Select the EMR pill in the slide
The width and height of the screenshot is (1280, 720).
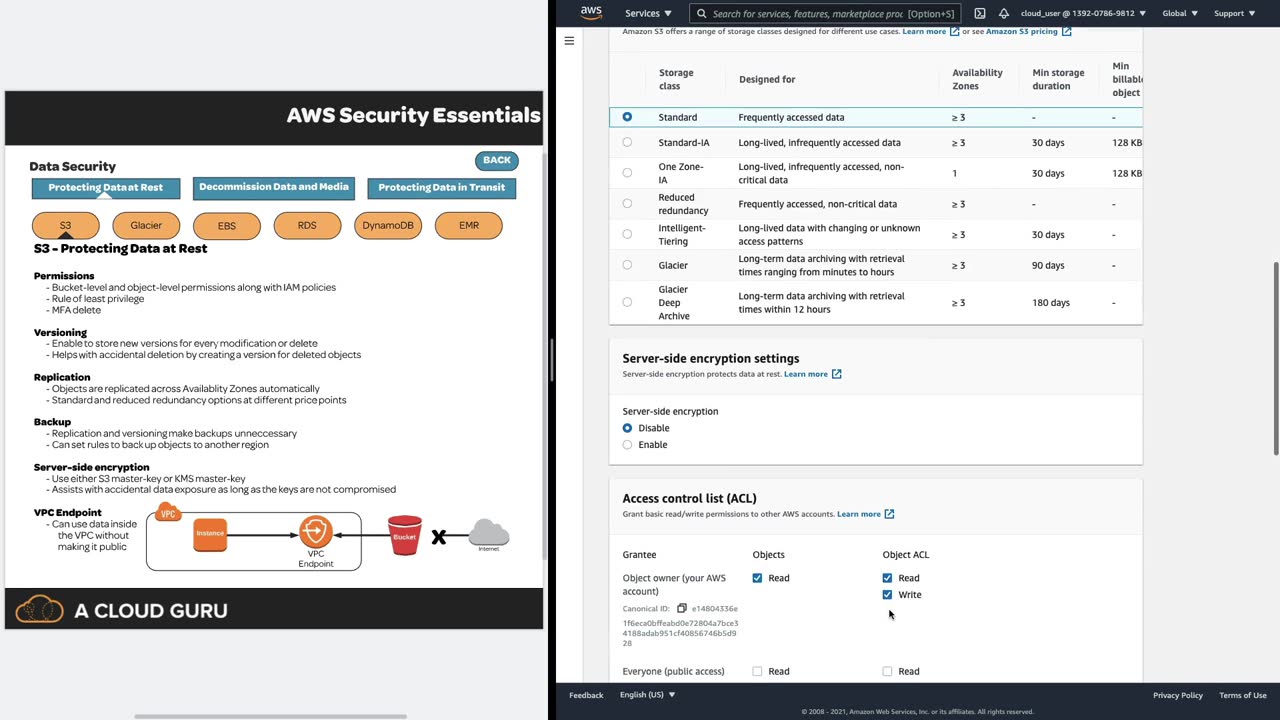[x=469, y=226]
